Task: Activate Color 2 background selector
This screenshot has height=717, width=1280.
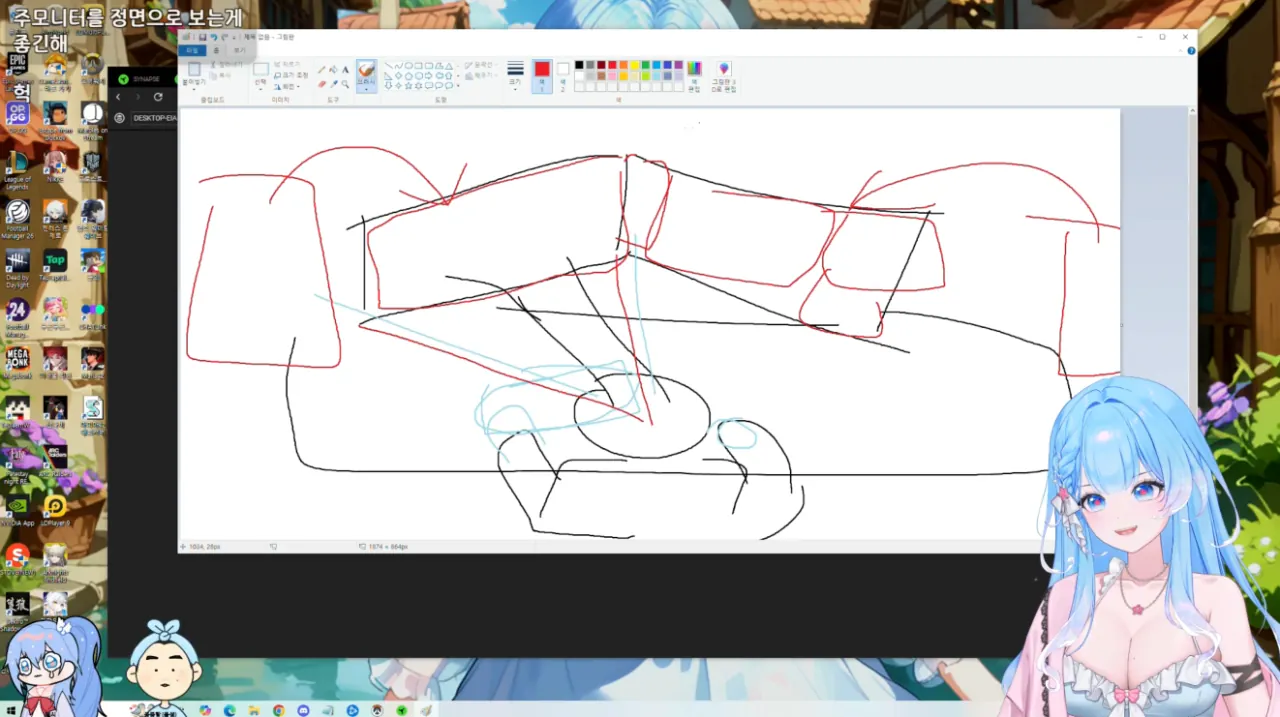Action: point(563,74)
